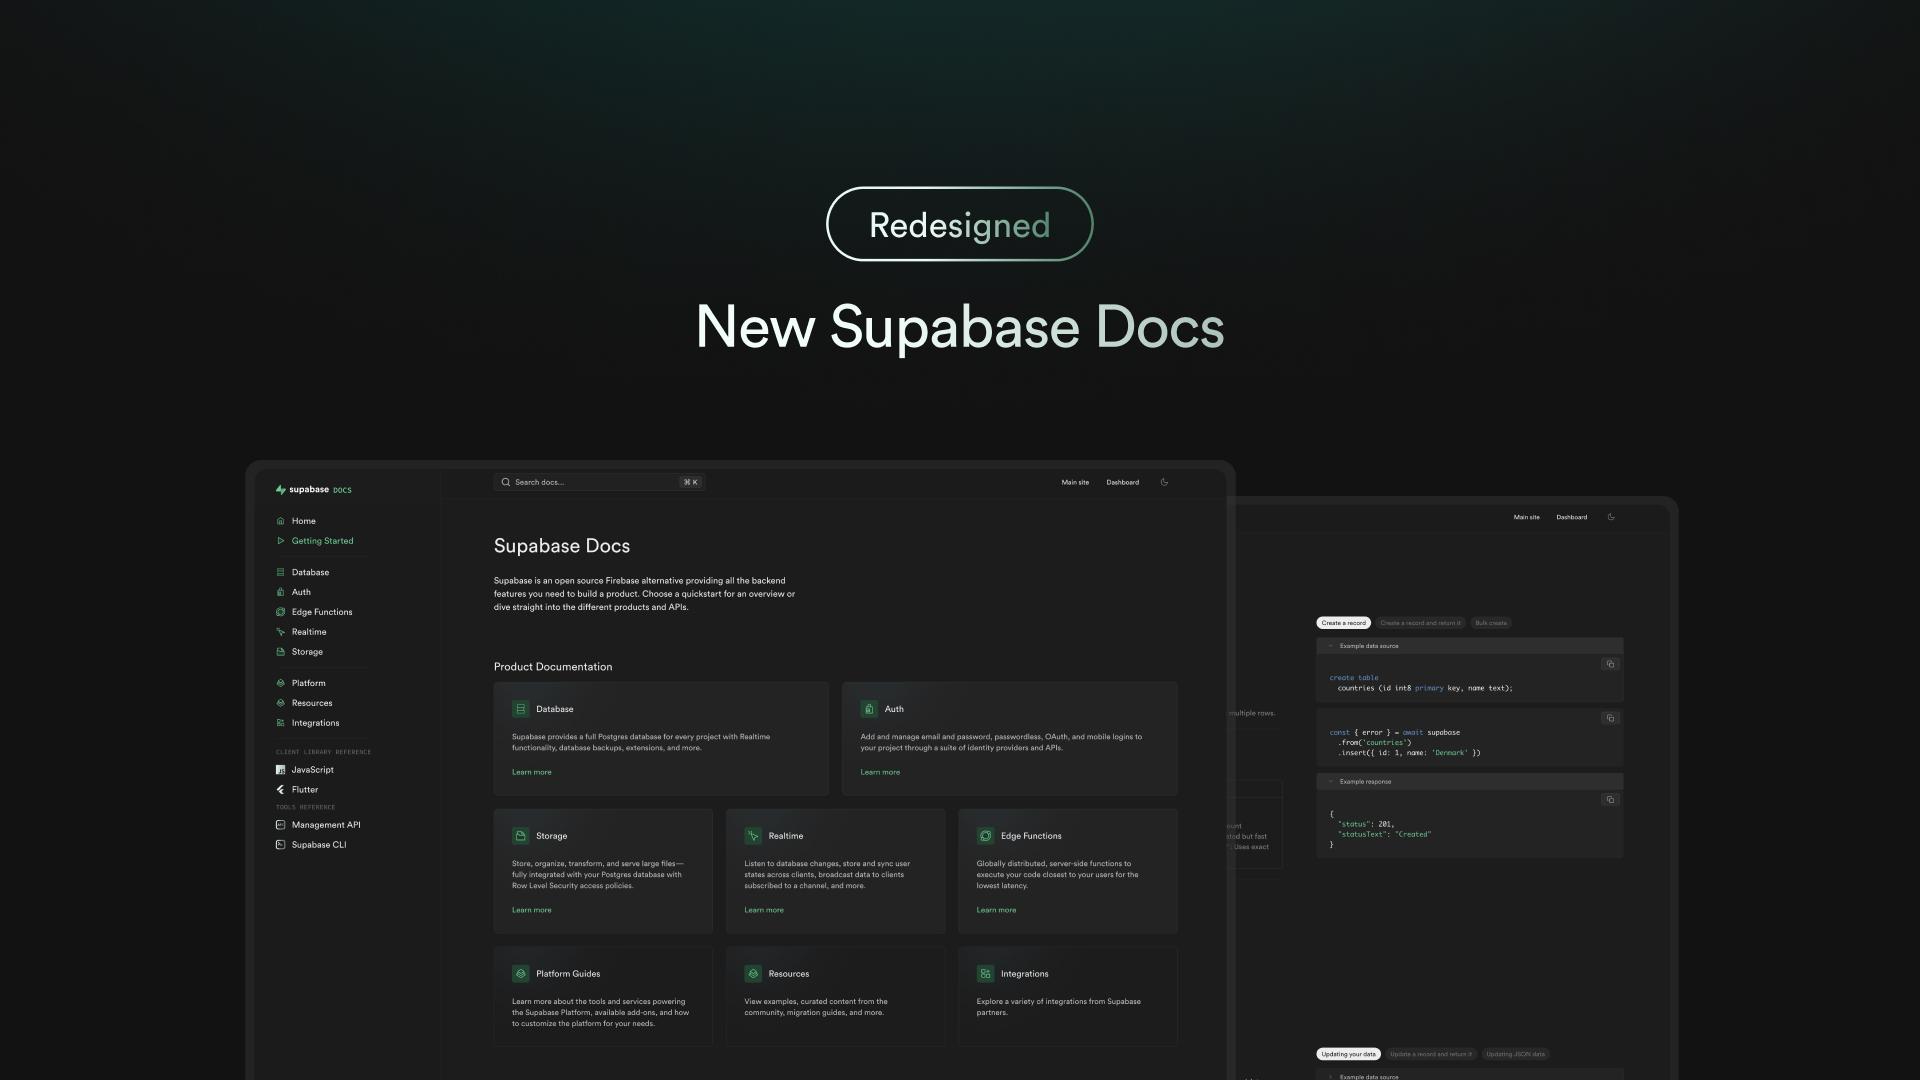This screenshot has width=1920, height=1080.
Task: Select Create a record and return it tab
Action: point(1420,623)
